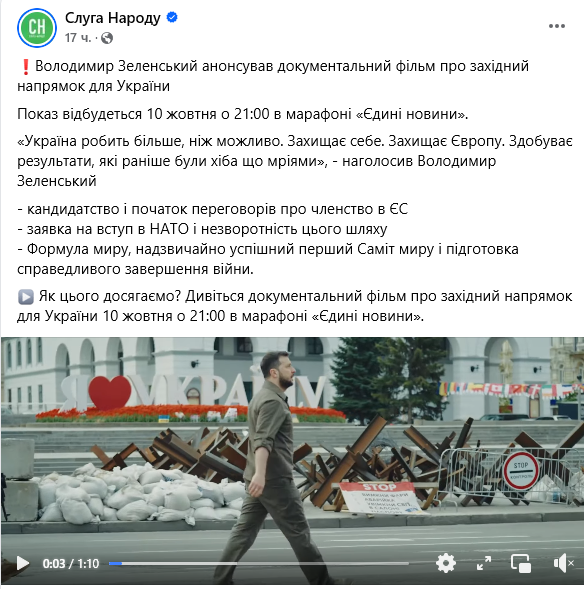The width and height of the screenshot is (584, 589).
Task: Click the blue verified badge
Action: 172,17
